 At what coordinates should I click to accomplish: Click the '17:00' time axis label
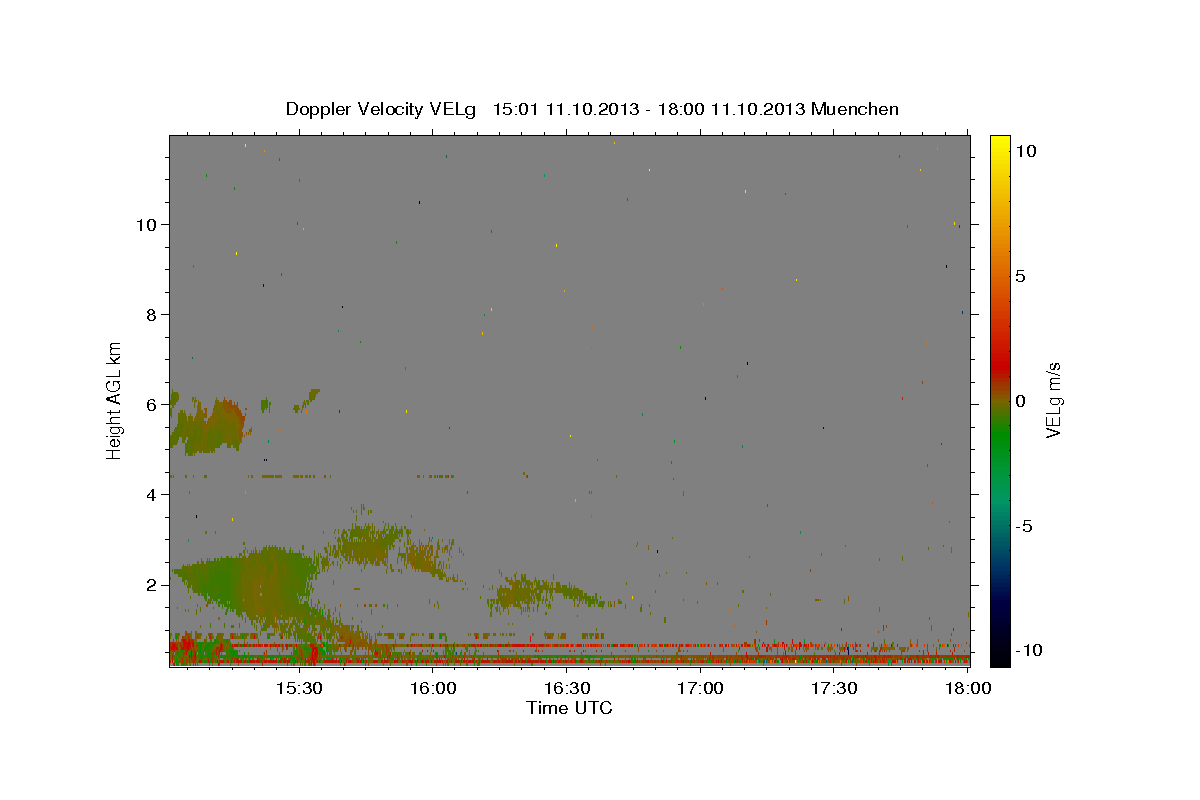click(700, 689)
